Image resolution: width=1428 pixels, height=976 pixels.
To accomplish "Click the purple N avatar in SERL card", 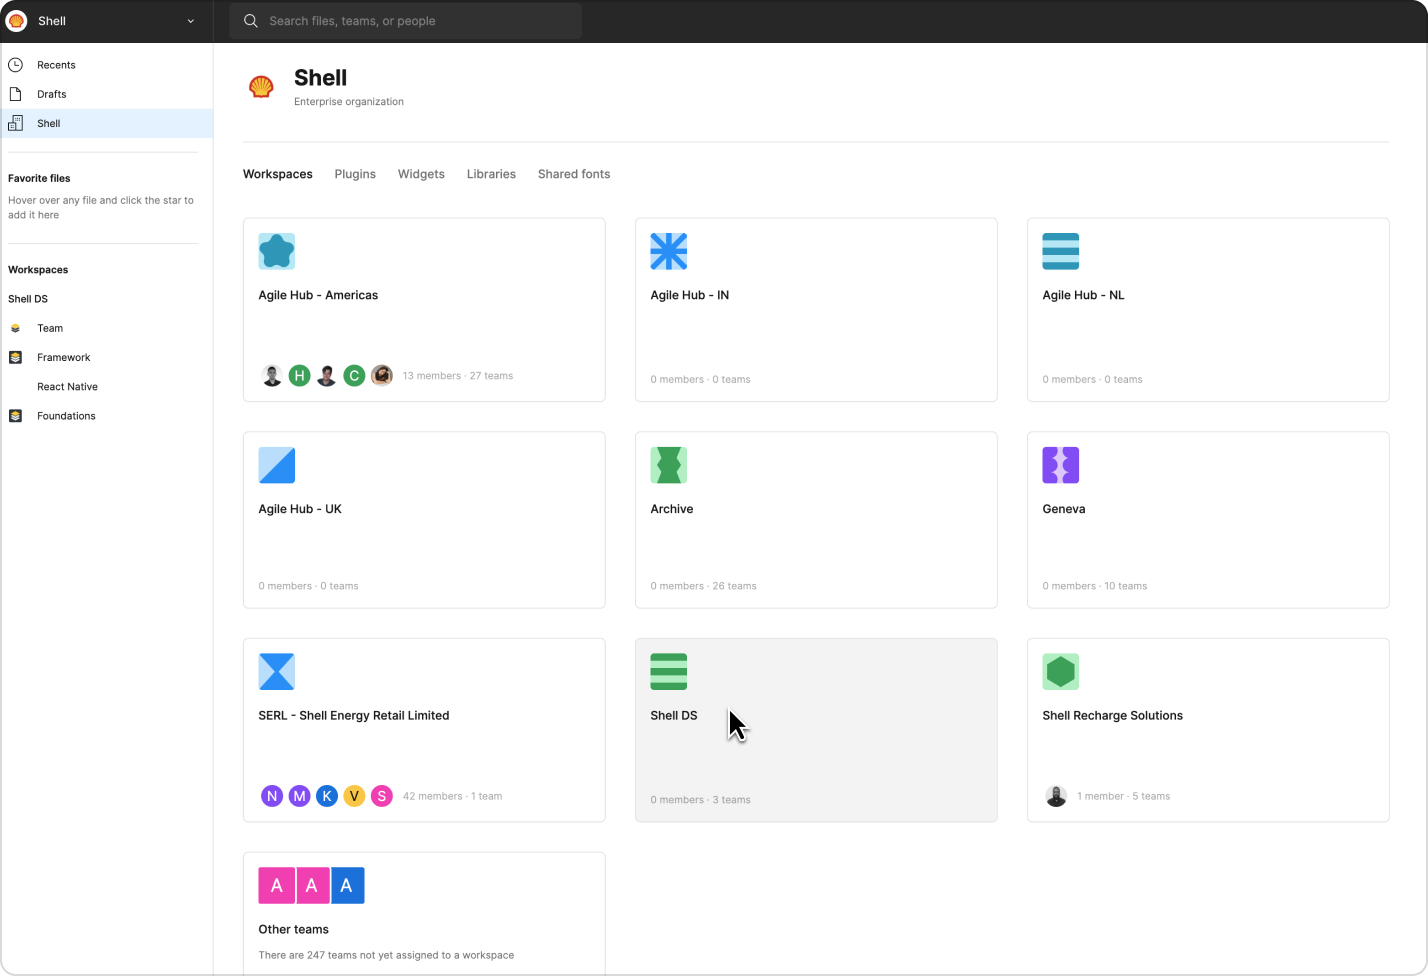I will (272, 796).
